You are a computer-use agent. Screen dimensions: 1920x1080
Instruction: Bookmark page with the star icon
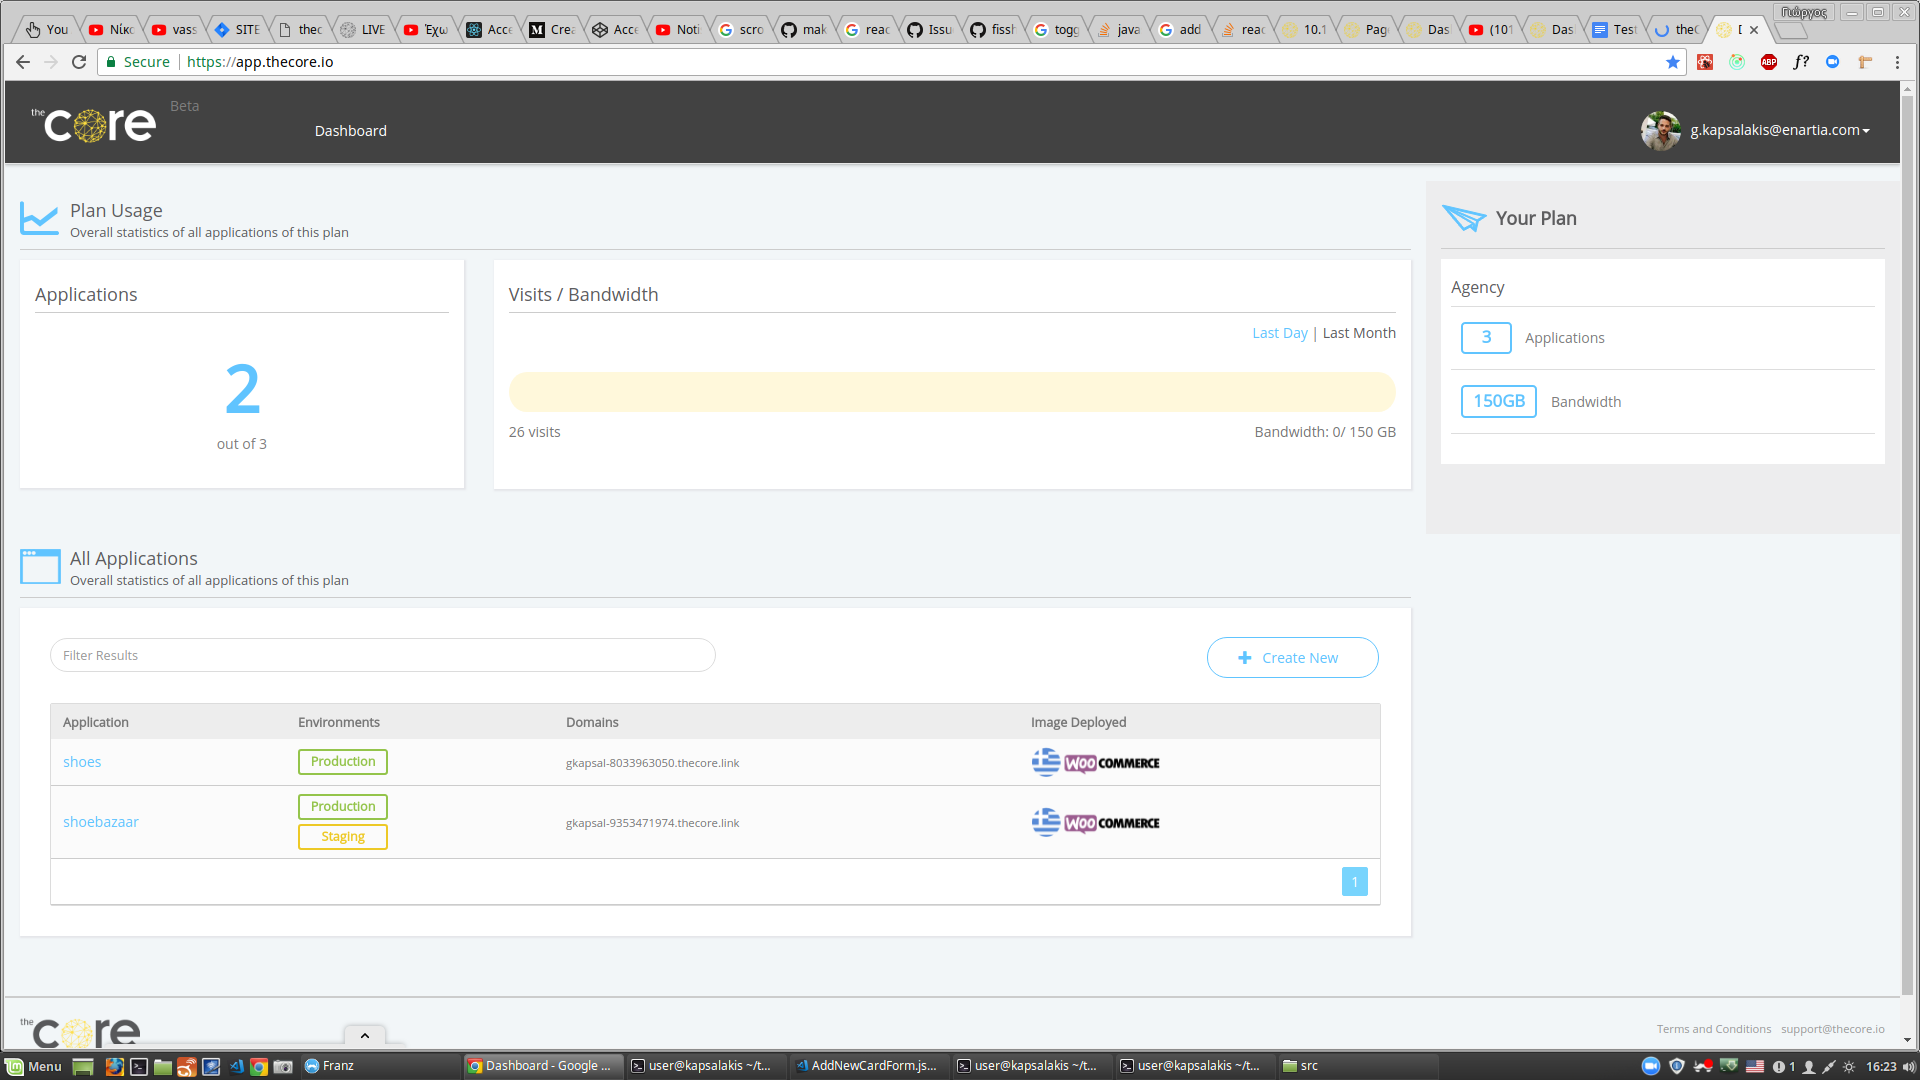click(x=1672, y=62)
